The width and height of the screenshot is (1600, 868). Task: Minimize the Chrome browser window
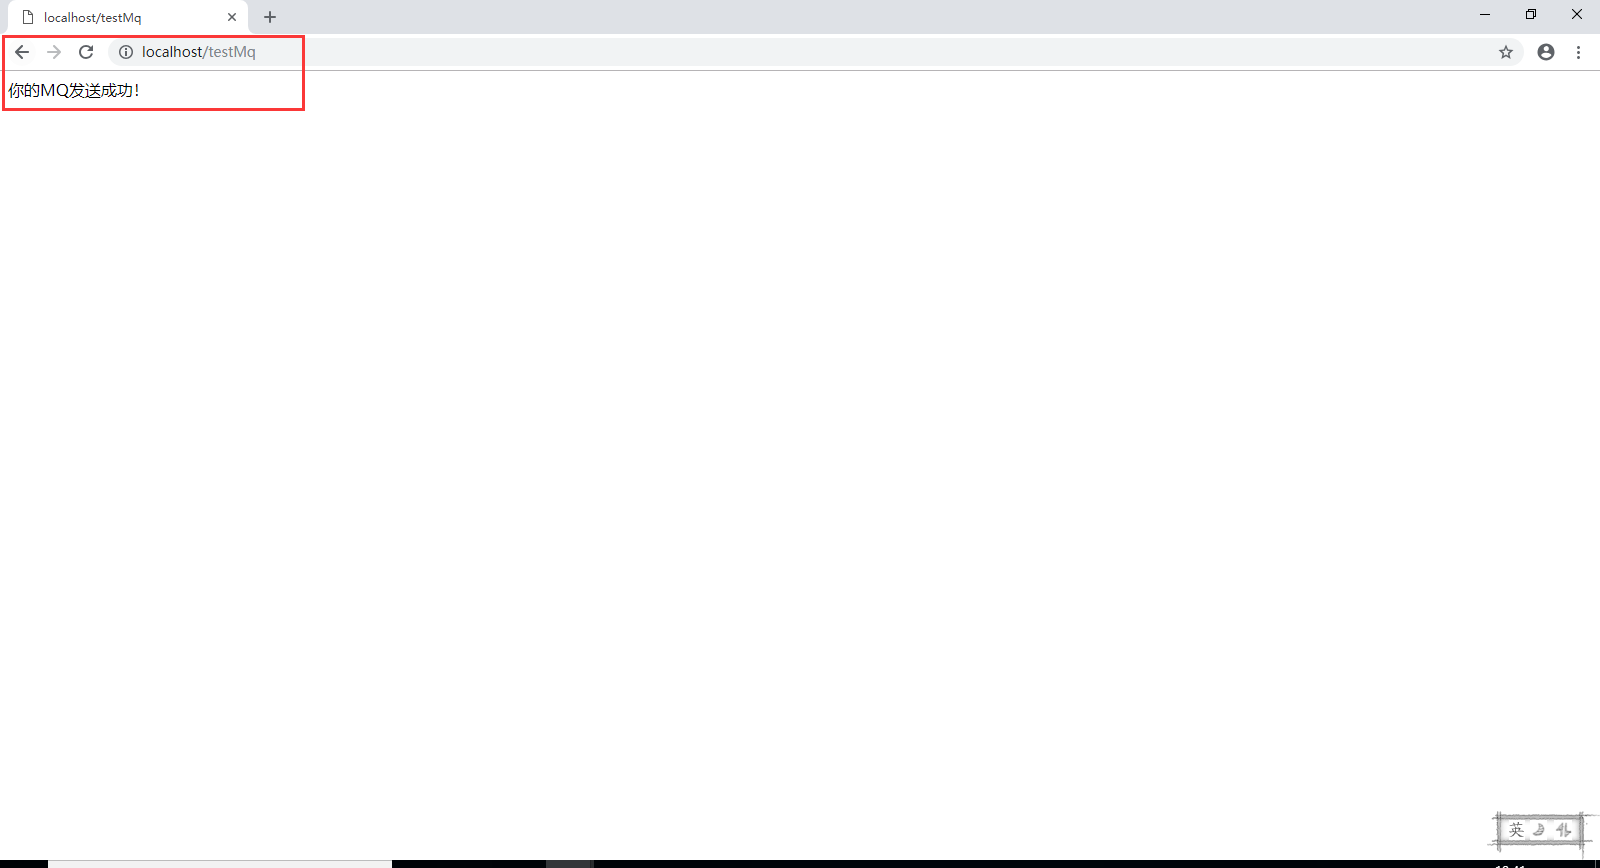[x=1485, y=14]
